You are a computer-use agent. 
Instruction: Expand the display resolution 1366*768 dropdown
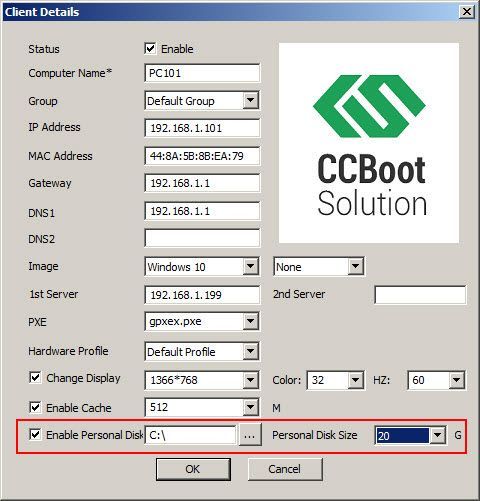(x=250, y=380)
